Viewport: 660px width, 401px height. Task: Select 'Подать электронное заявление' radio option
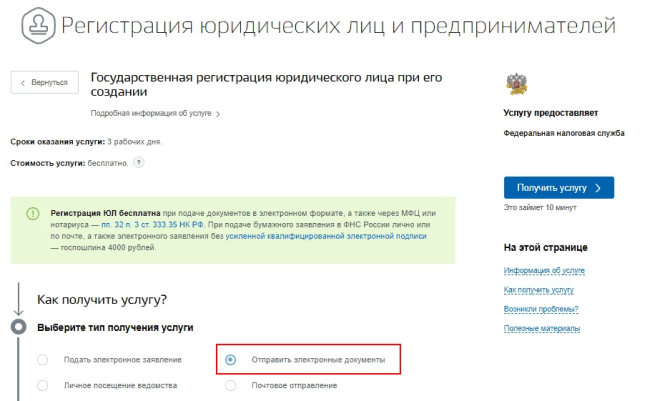43,360
